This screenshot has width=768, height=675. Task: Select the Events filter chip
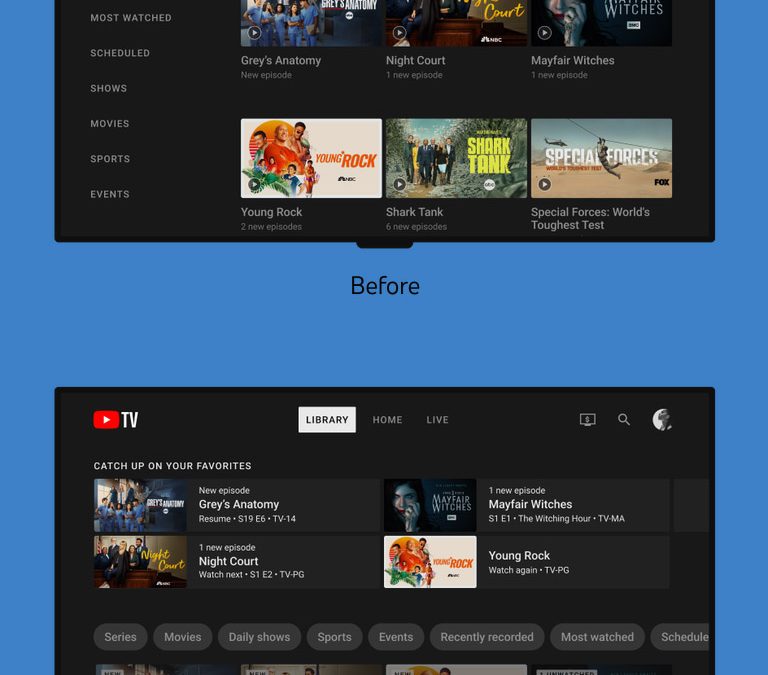click(396, 637)
